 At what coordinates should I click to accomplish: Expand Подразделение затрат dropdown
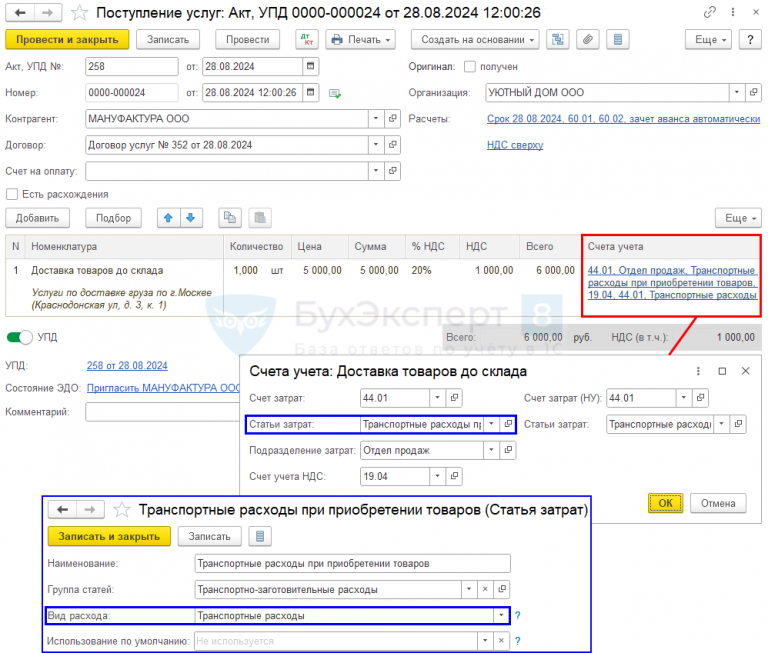(x=491, y=450)
